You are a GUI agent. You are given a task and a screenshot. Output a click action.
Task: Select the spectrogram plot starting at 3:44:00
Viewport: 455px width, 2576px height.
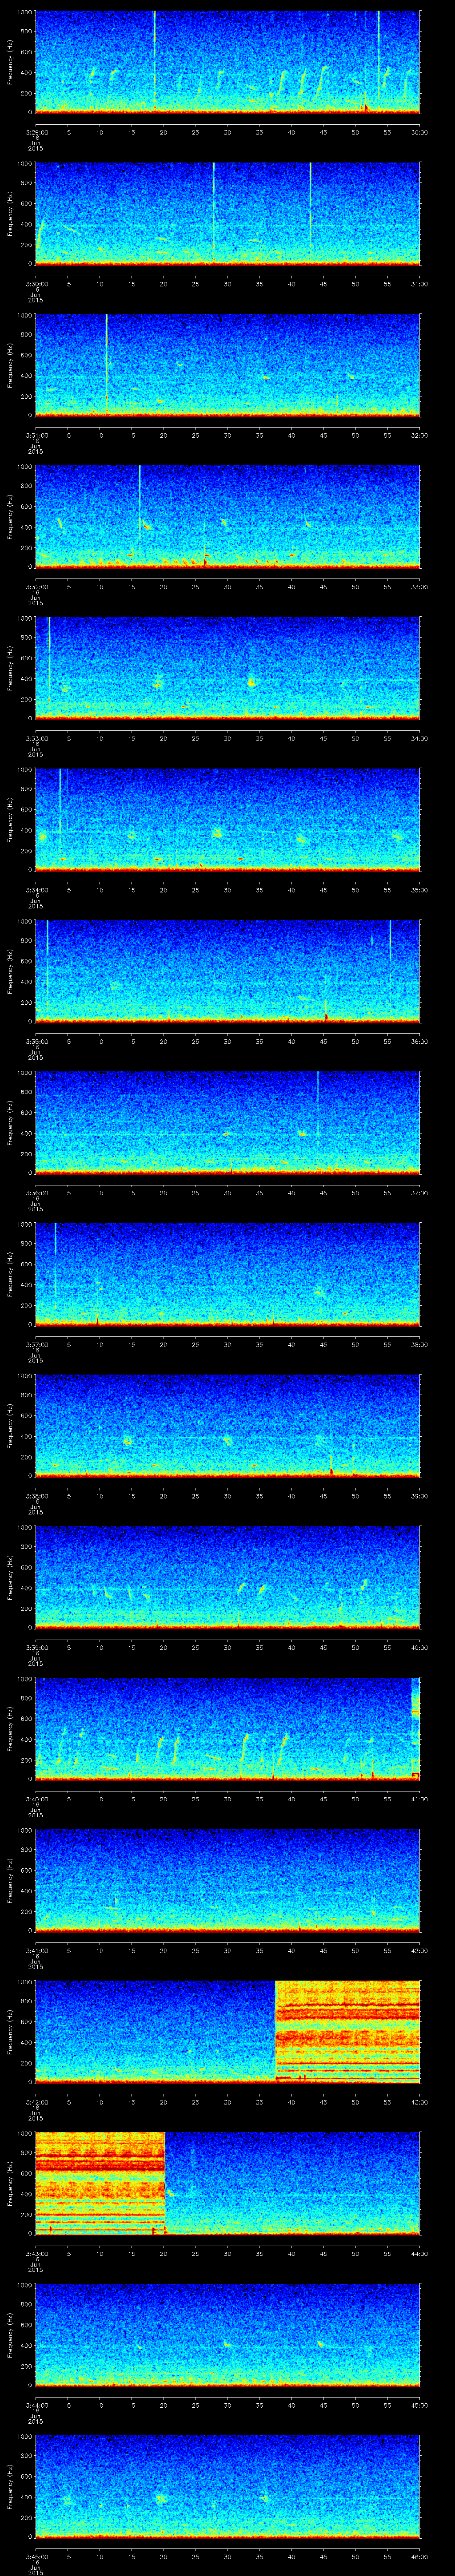click(x=227, y=2334)
